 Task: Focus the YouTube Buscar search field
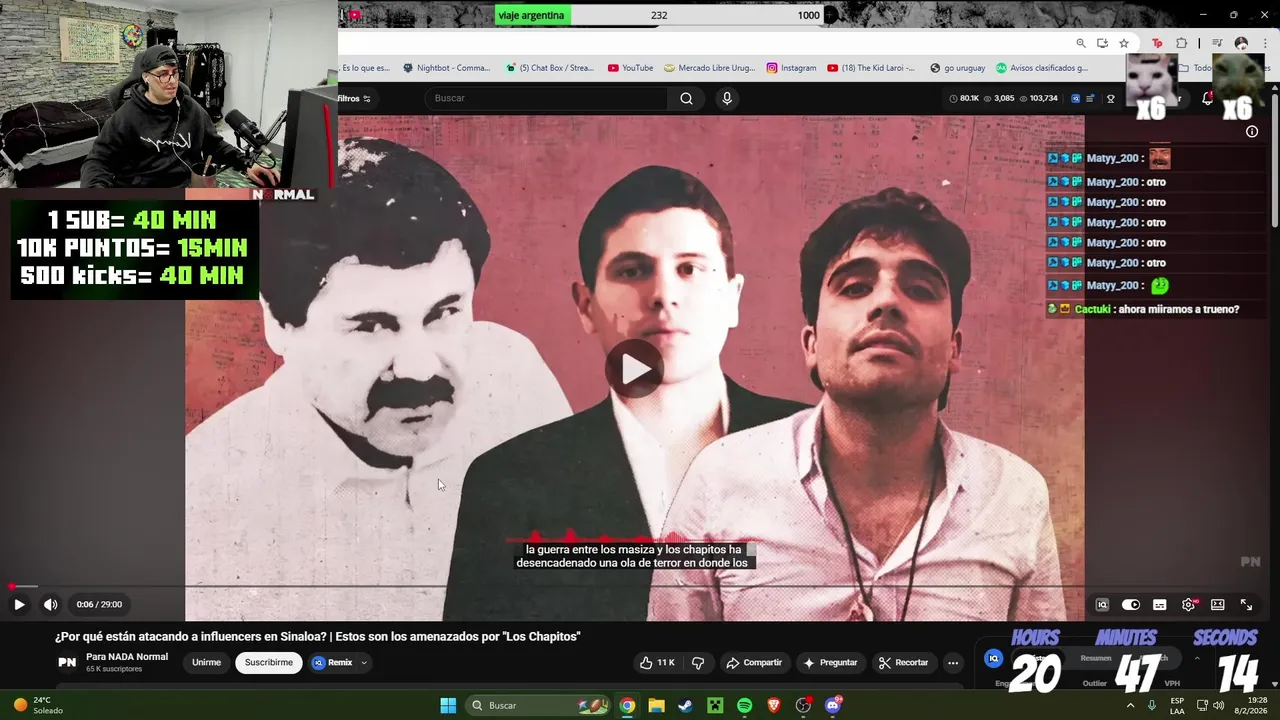click(546, 98)
